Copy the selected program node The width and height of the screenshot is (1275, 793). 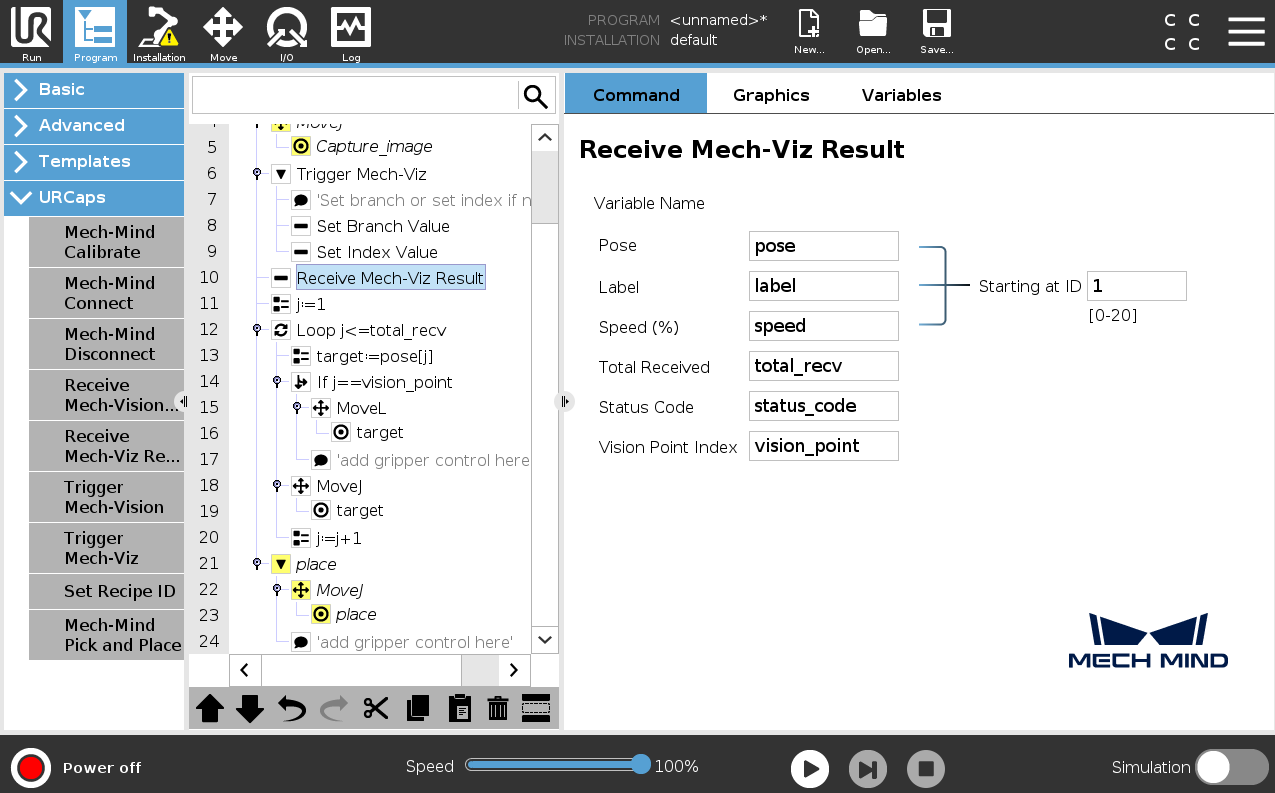pos(418,708)
